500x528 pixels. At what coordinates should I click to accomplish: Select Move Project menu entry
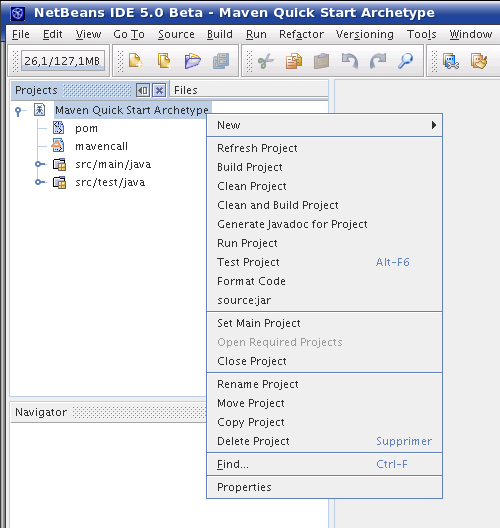(x=324, y=403)
